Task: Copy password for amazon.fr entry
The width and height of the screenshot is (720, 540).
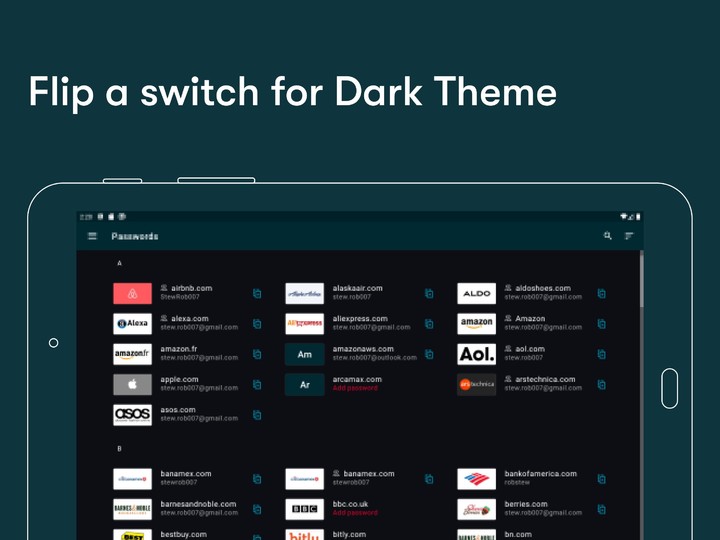Action: (x=257, y=354)
